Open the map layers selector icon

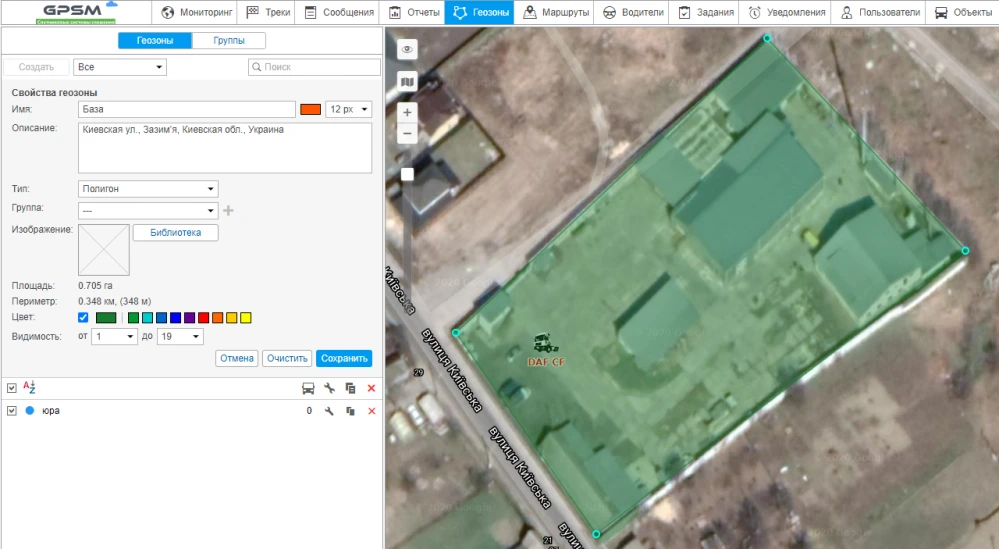point(407,82)
